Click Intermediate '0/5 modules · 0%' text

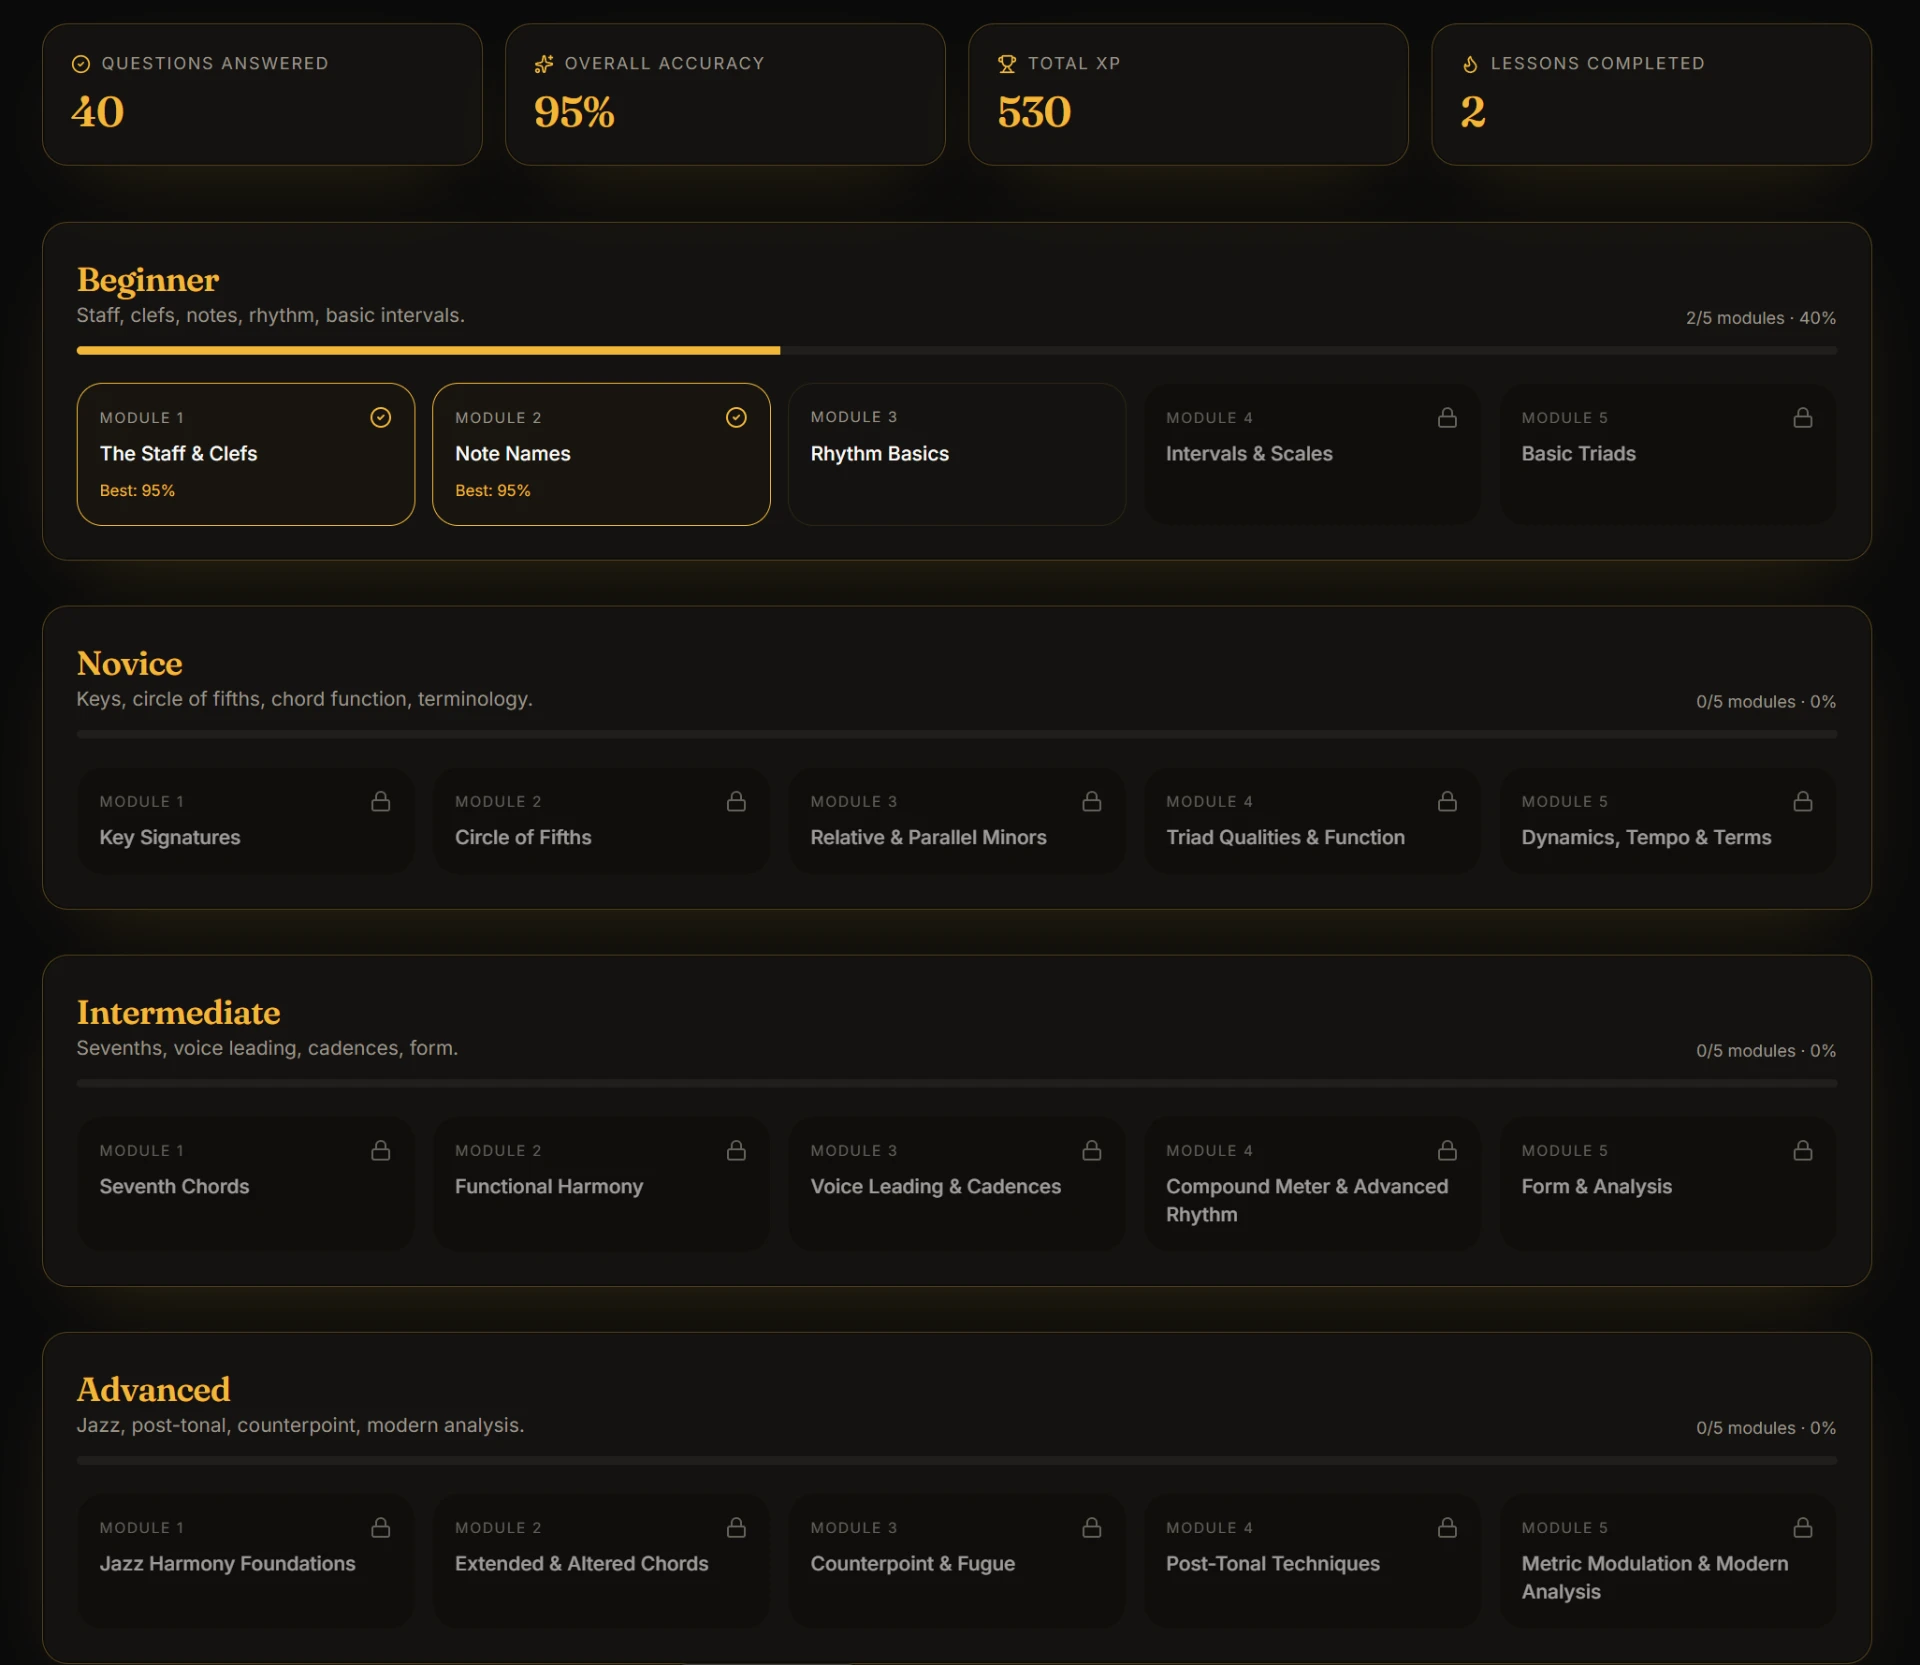tap(1766, 1051)
